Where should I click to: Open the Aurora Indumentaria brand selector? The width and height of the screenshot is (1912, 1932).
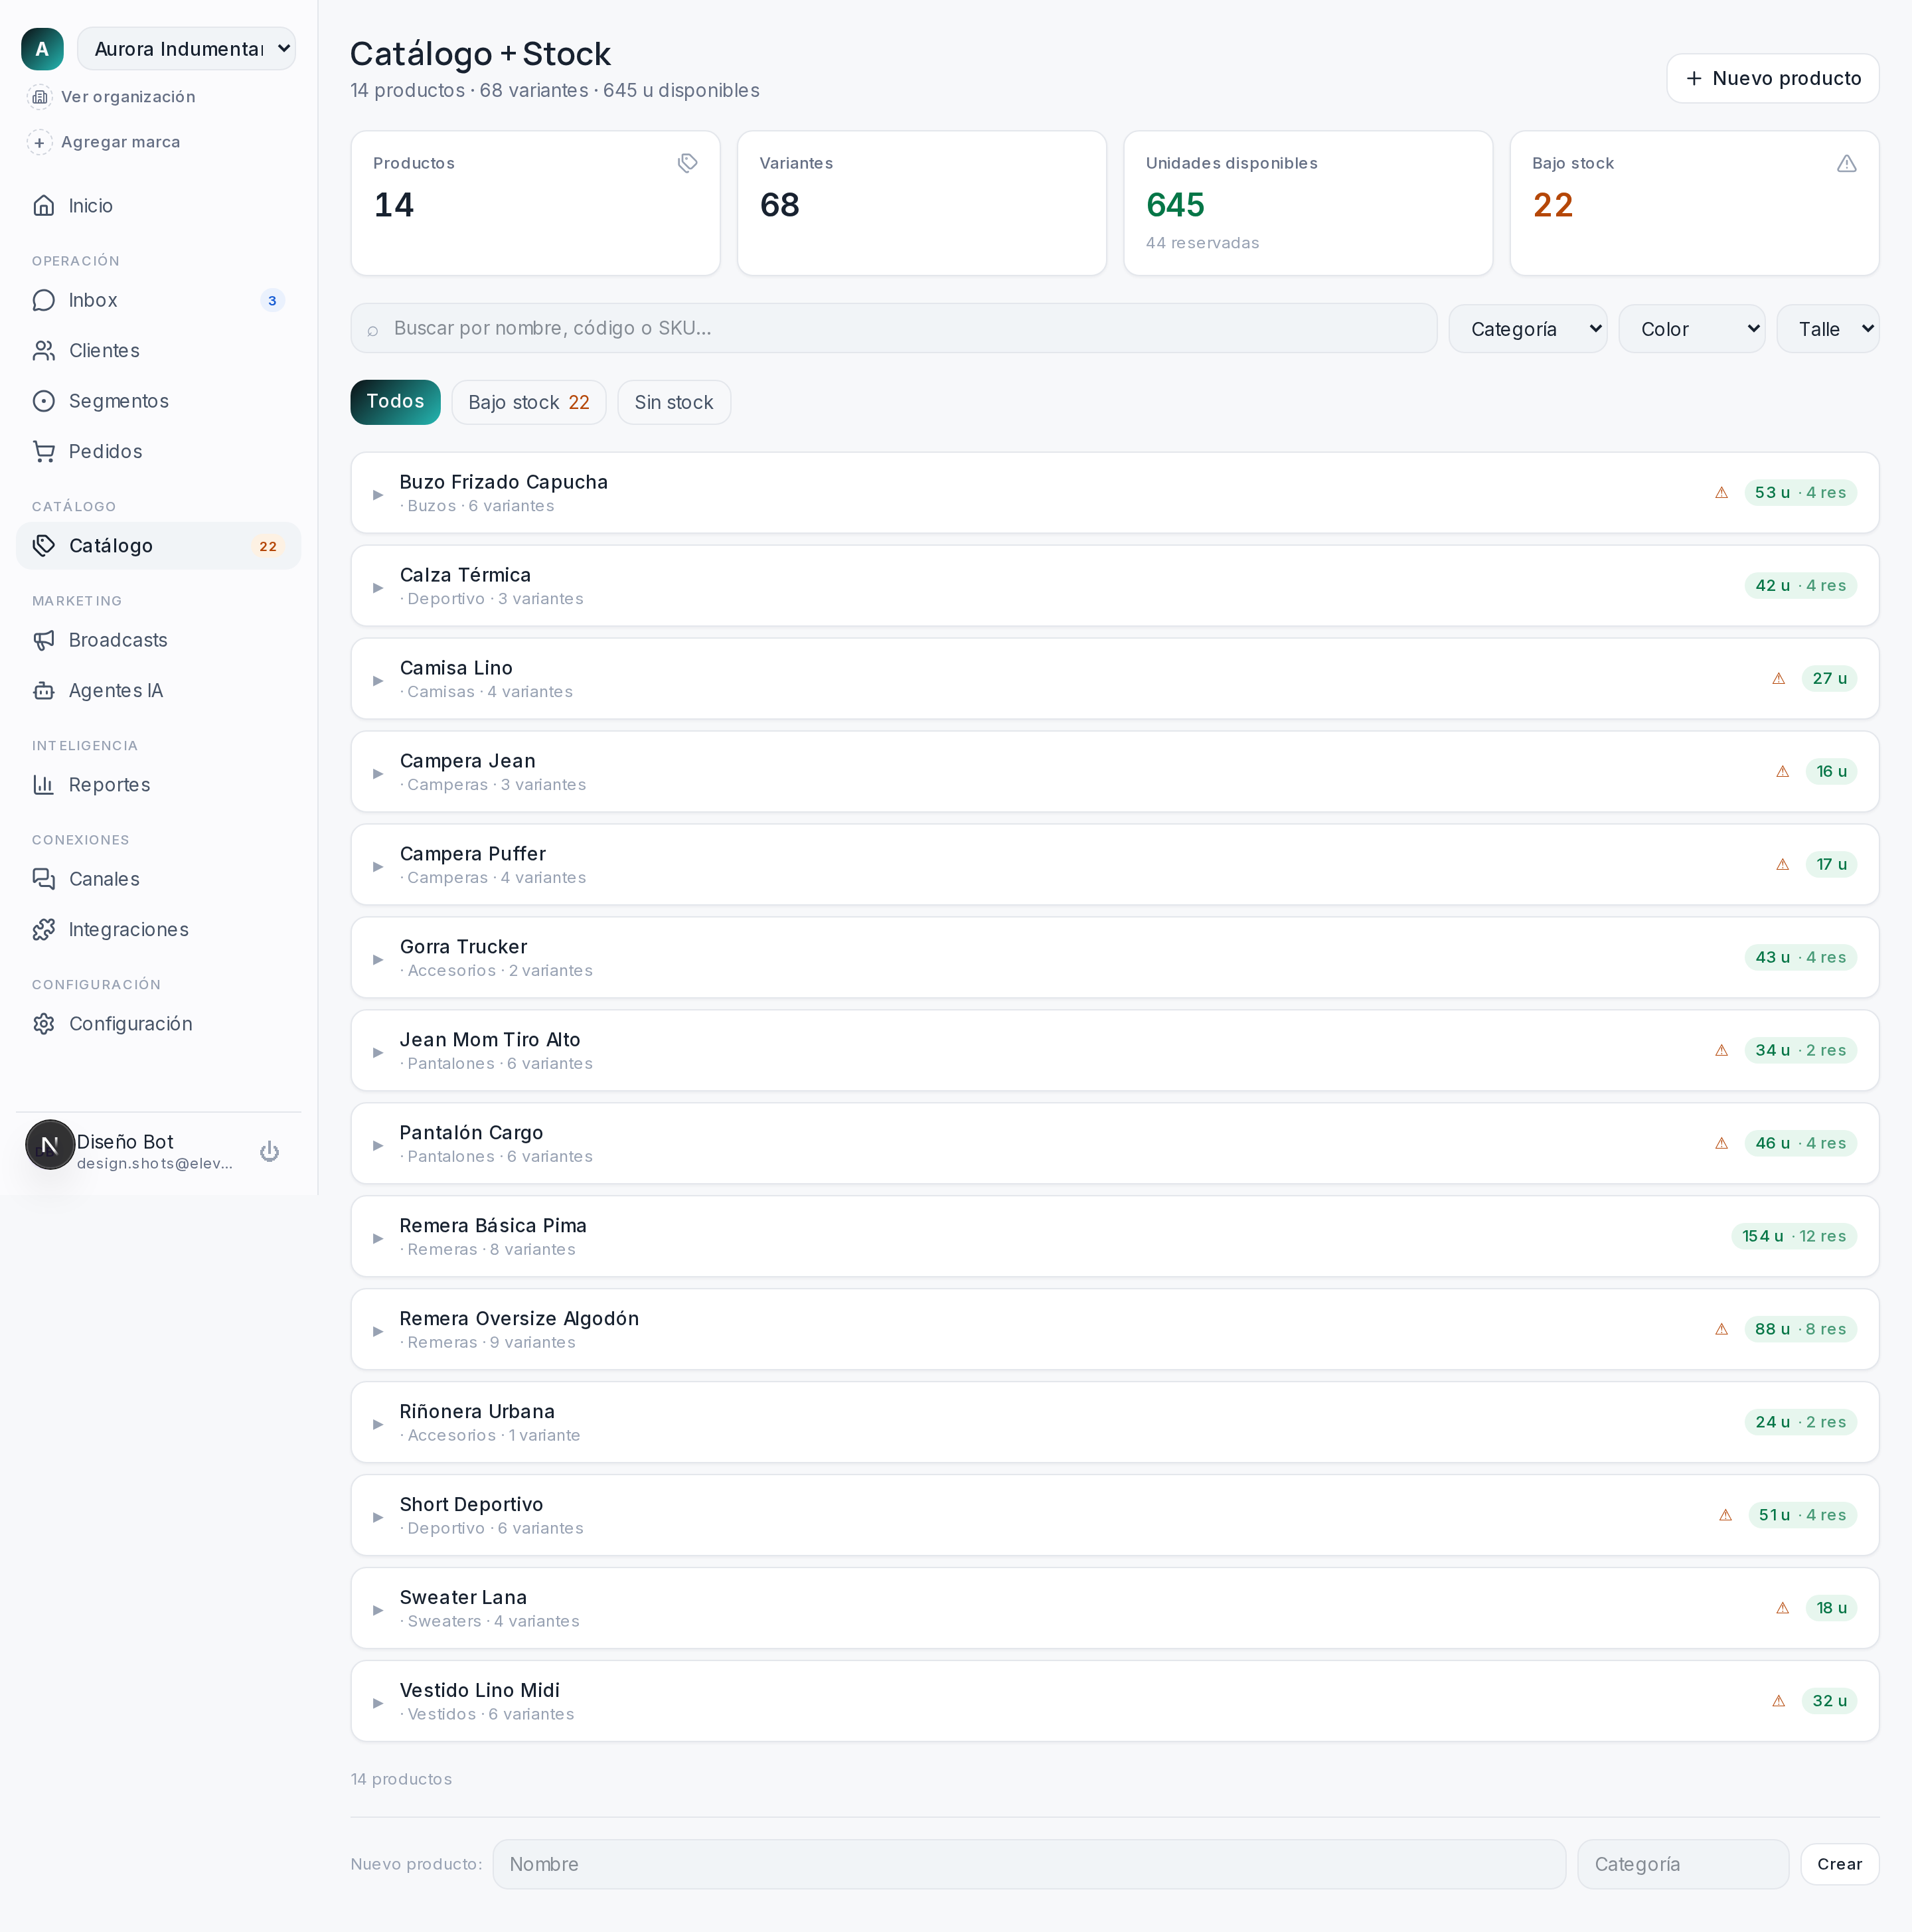(x=186, y=49)
